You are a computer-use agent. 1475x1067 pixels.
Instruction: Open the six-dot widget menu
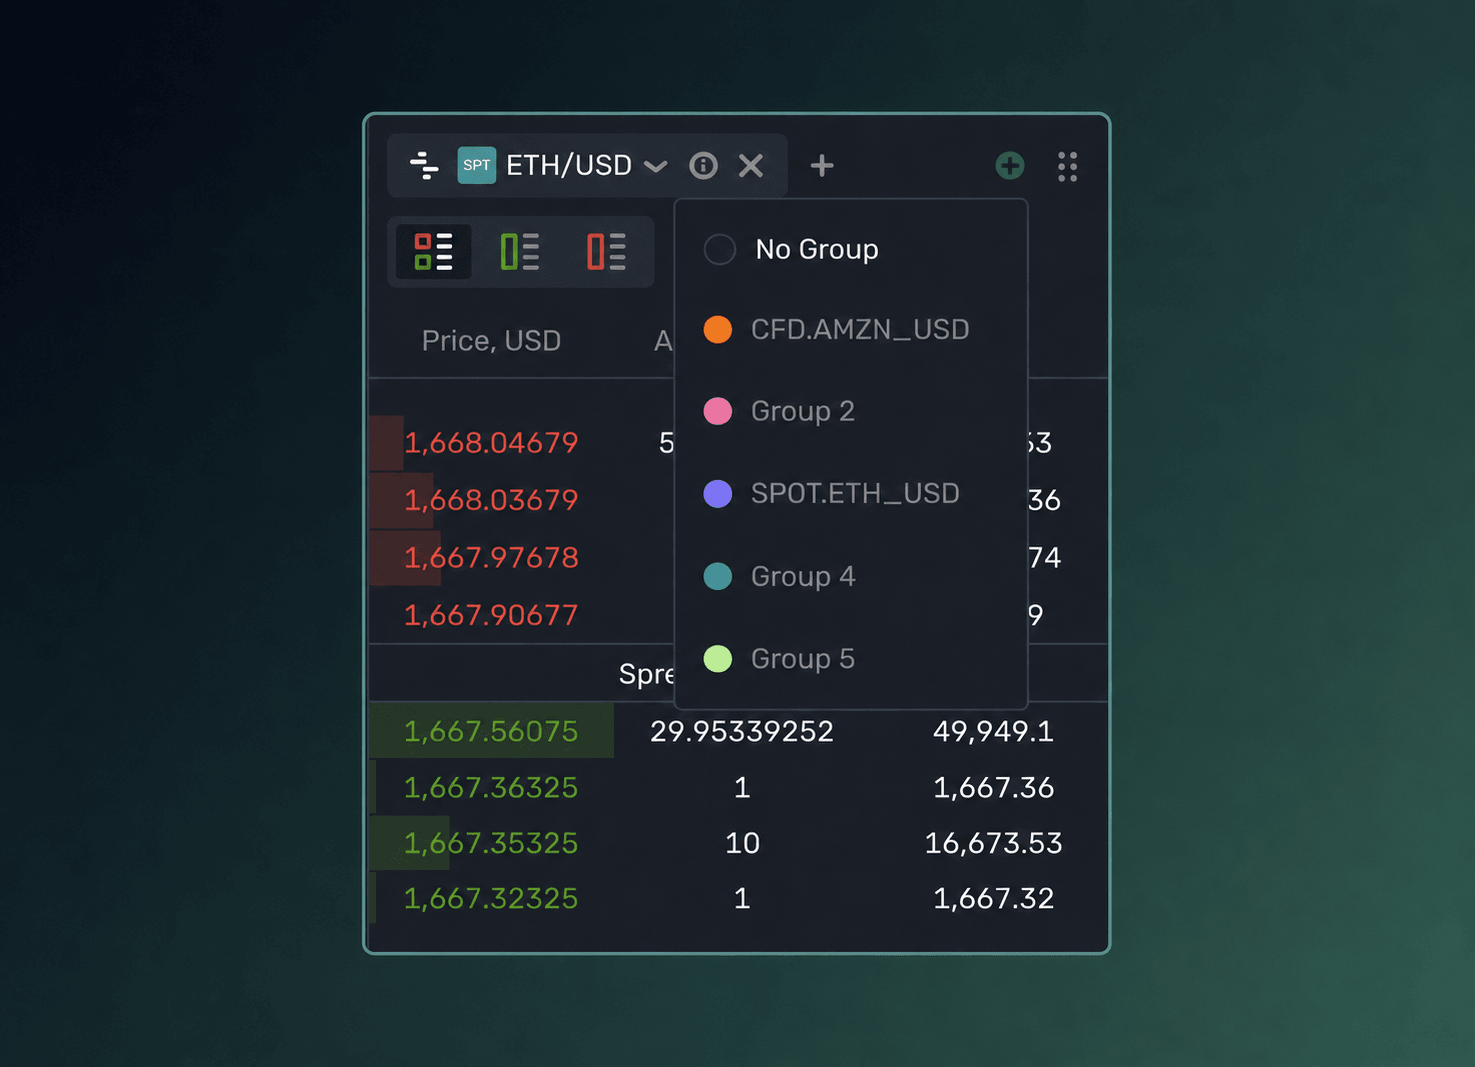click(1068, 166)
